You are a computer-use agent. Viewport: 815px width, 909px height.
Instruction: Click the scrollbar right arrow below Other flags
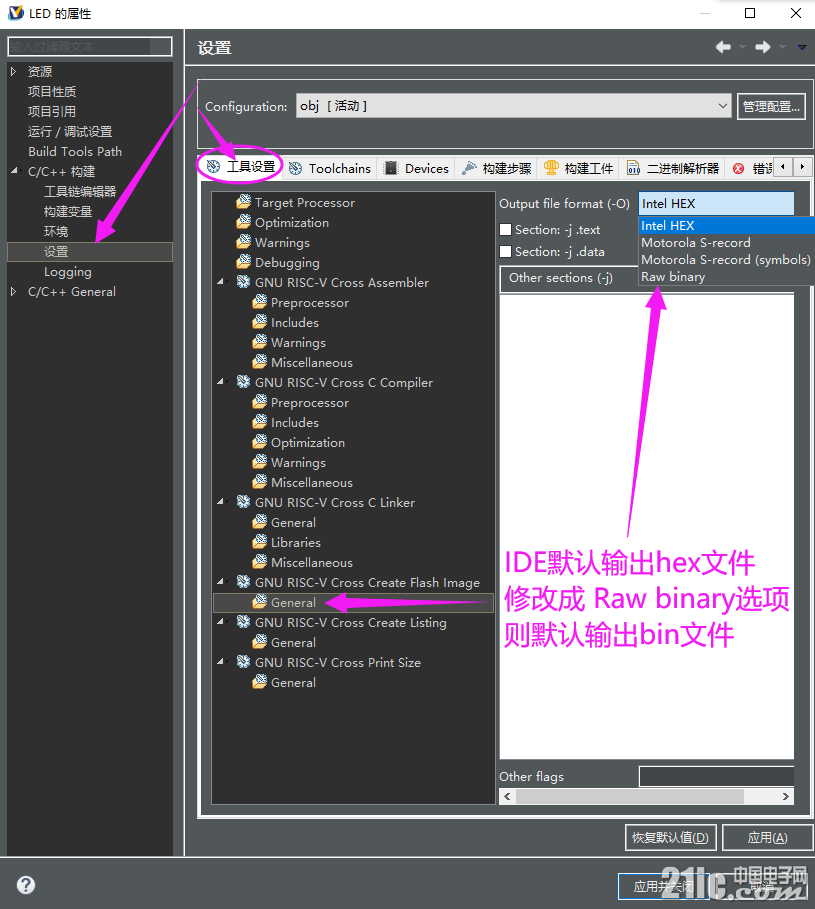(x=785, y=797)
